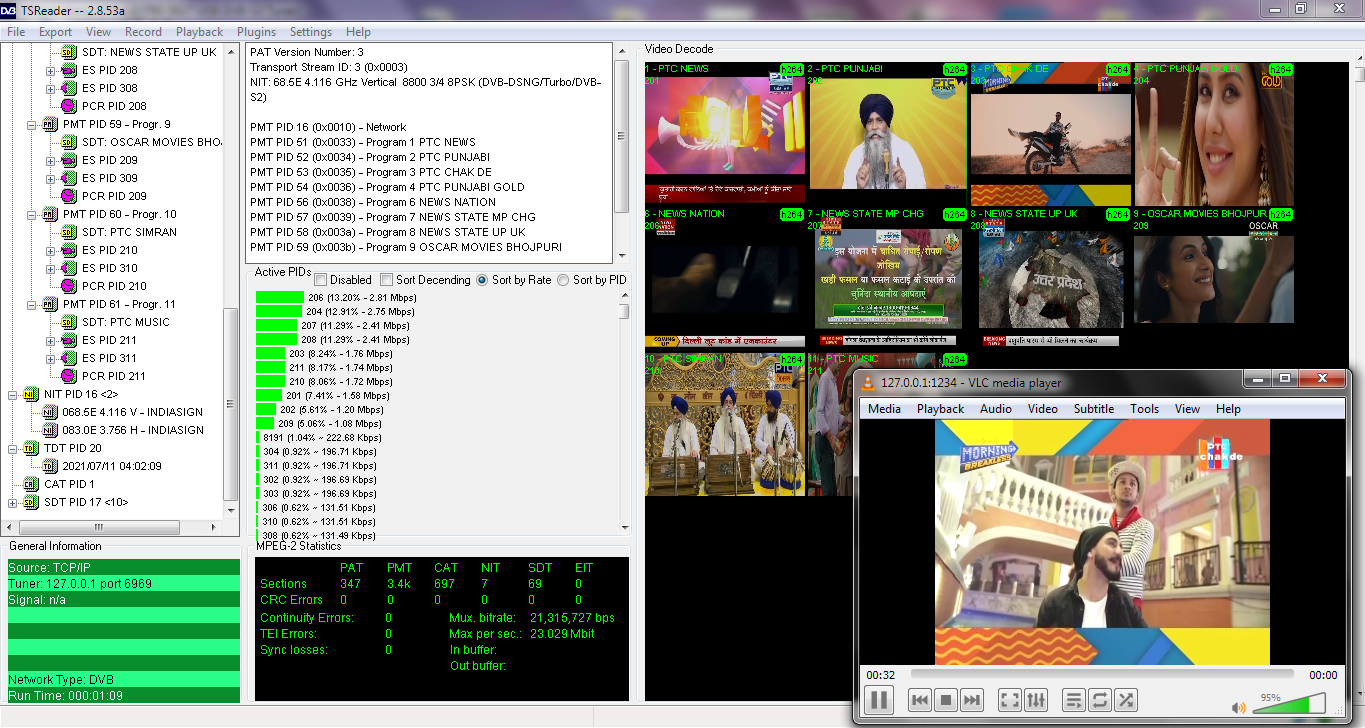Expand the ES PID 310 node
The height and width of the screenshot is (728, 1365).
pos(51,268)
